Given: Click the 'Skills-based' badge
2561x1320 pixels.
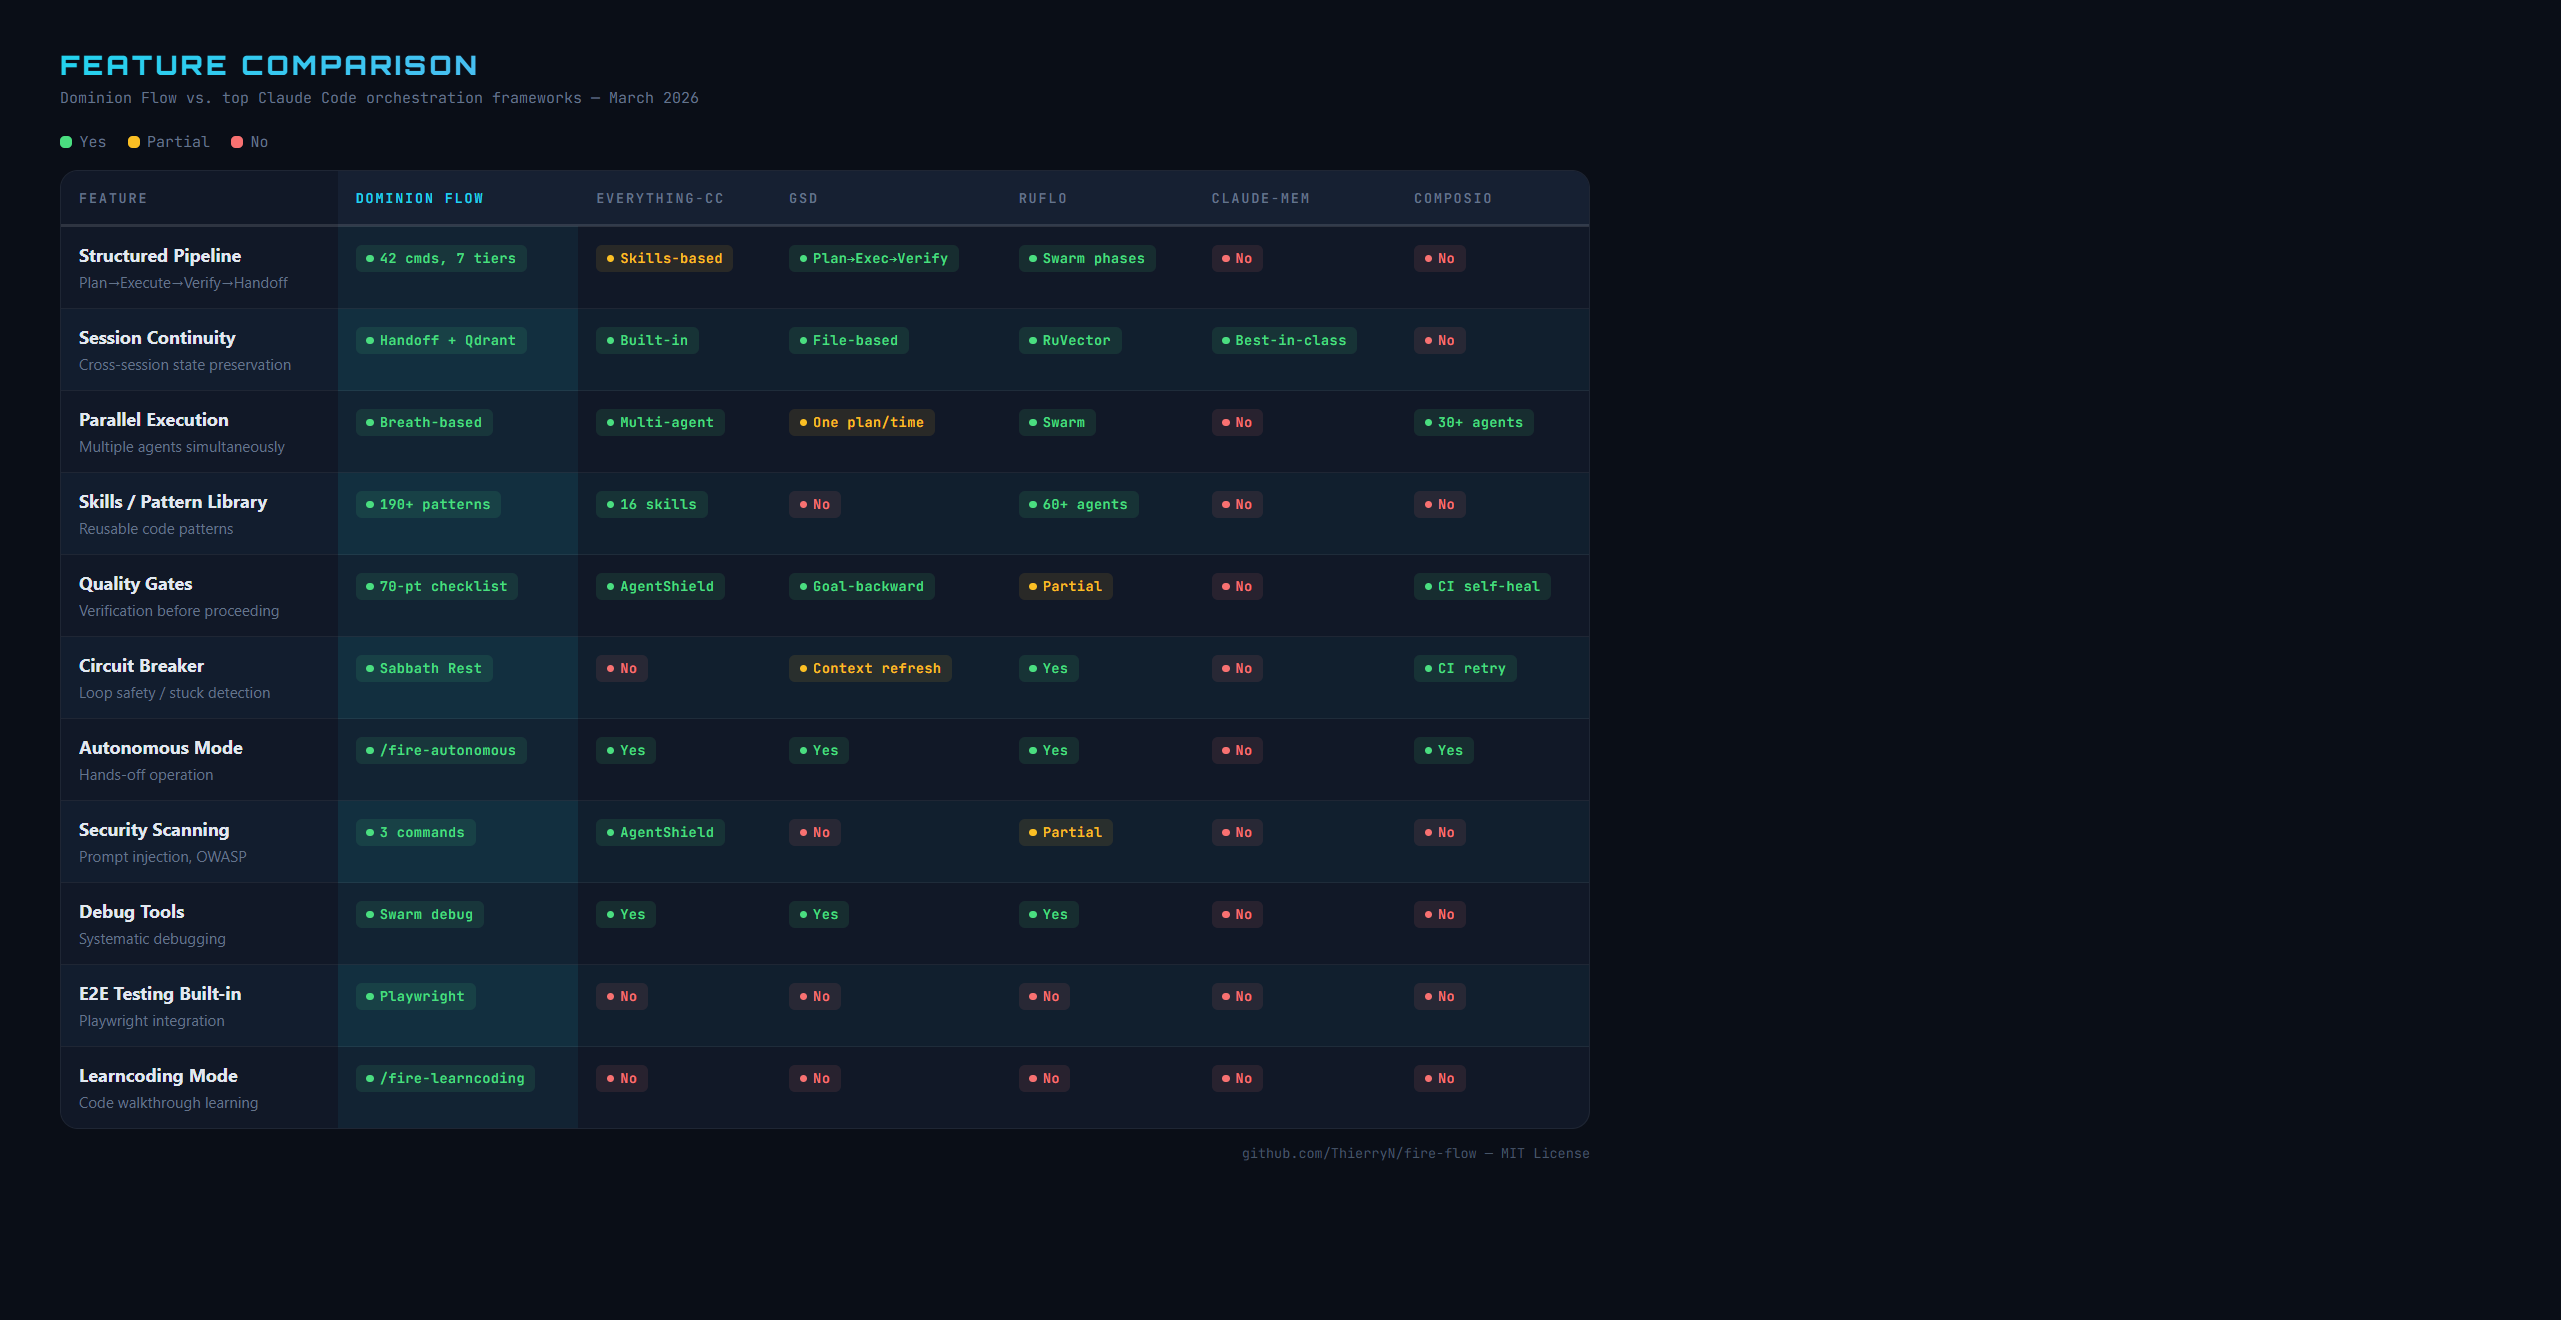Looking at the screenshot, I should 664,259.
